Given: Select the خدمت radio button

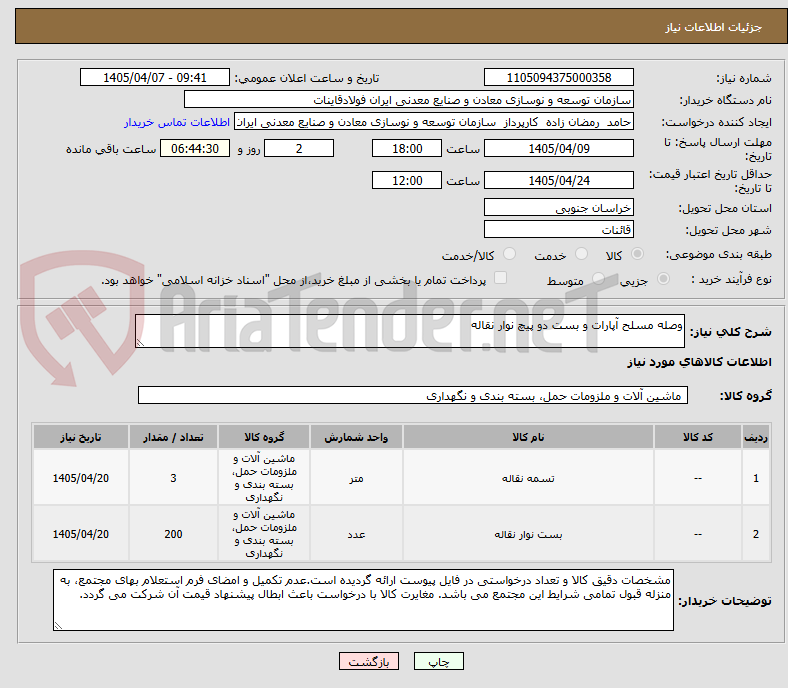Looking at the screenshot, I should [581, 254].
